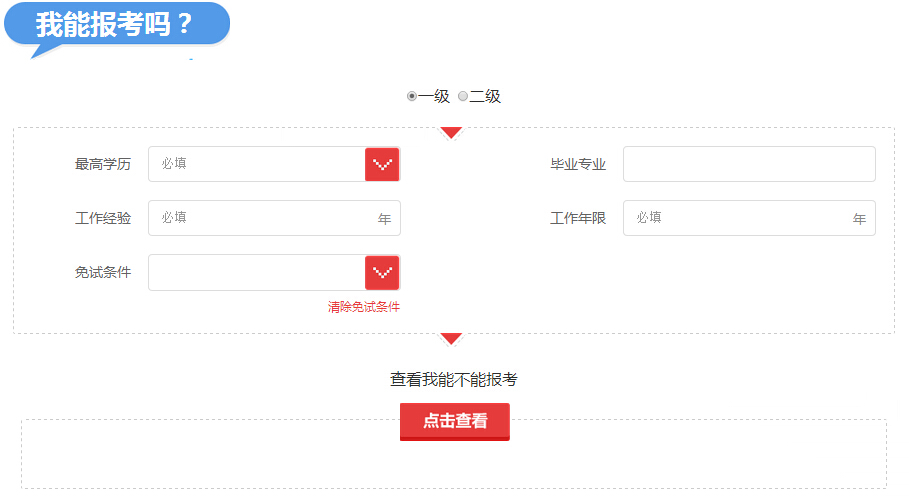
Task: Click the 工作年限 years input
Action: point(749,218)
